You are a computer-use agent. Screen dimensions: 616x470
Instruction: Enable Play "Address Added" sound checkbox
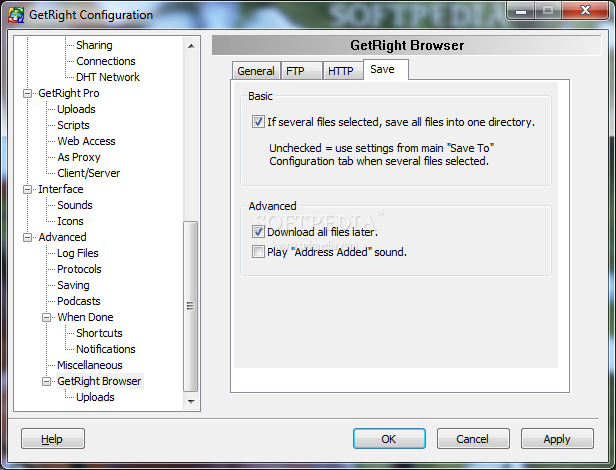[x=258, y=252]
